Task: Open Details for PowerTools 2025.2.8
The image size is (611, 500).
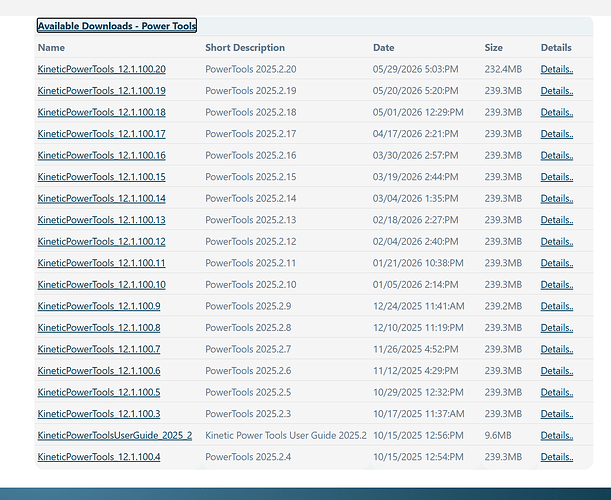Action: 557,328
